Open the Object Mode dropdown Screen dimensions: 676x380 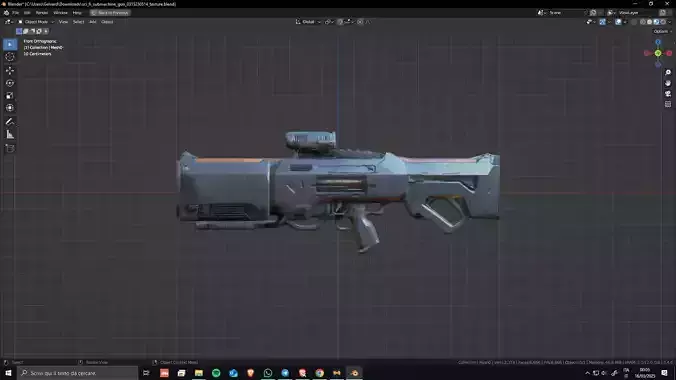click(x=36, y=22)
